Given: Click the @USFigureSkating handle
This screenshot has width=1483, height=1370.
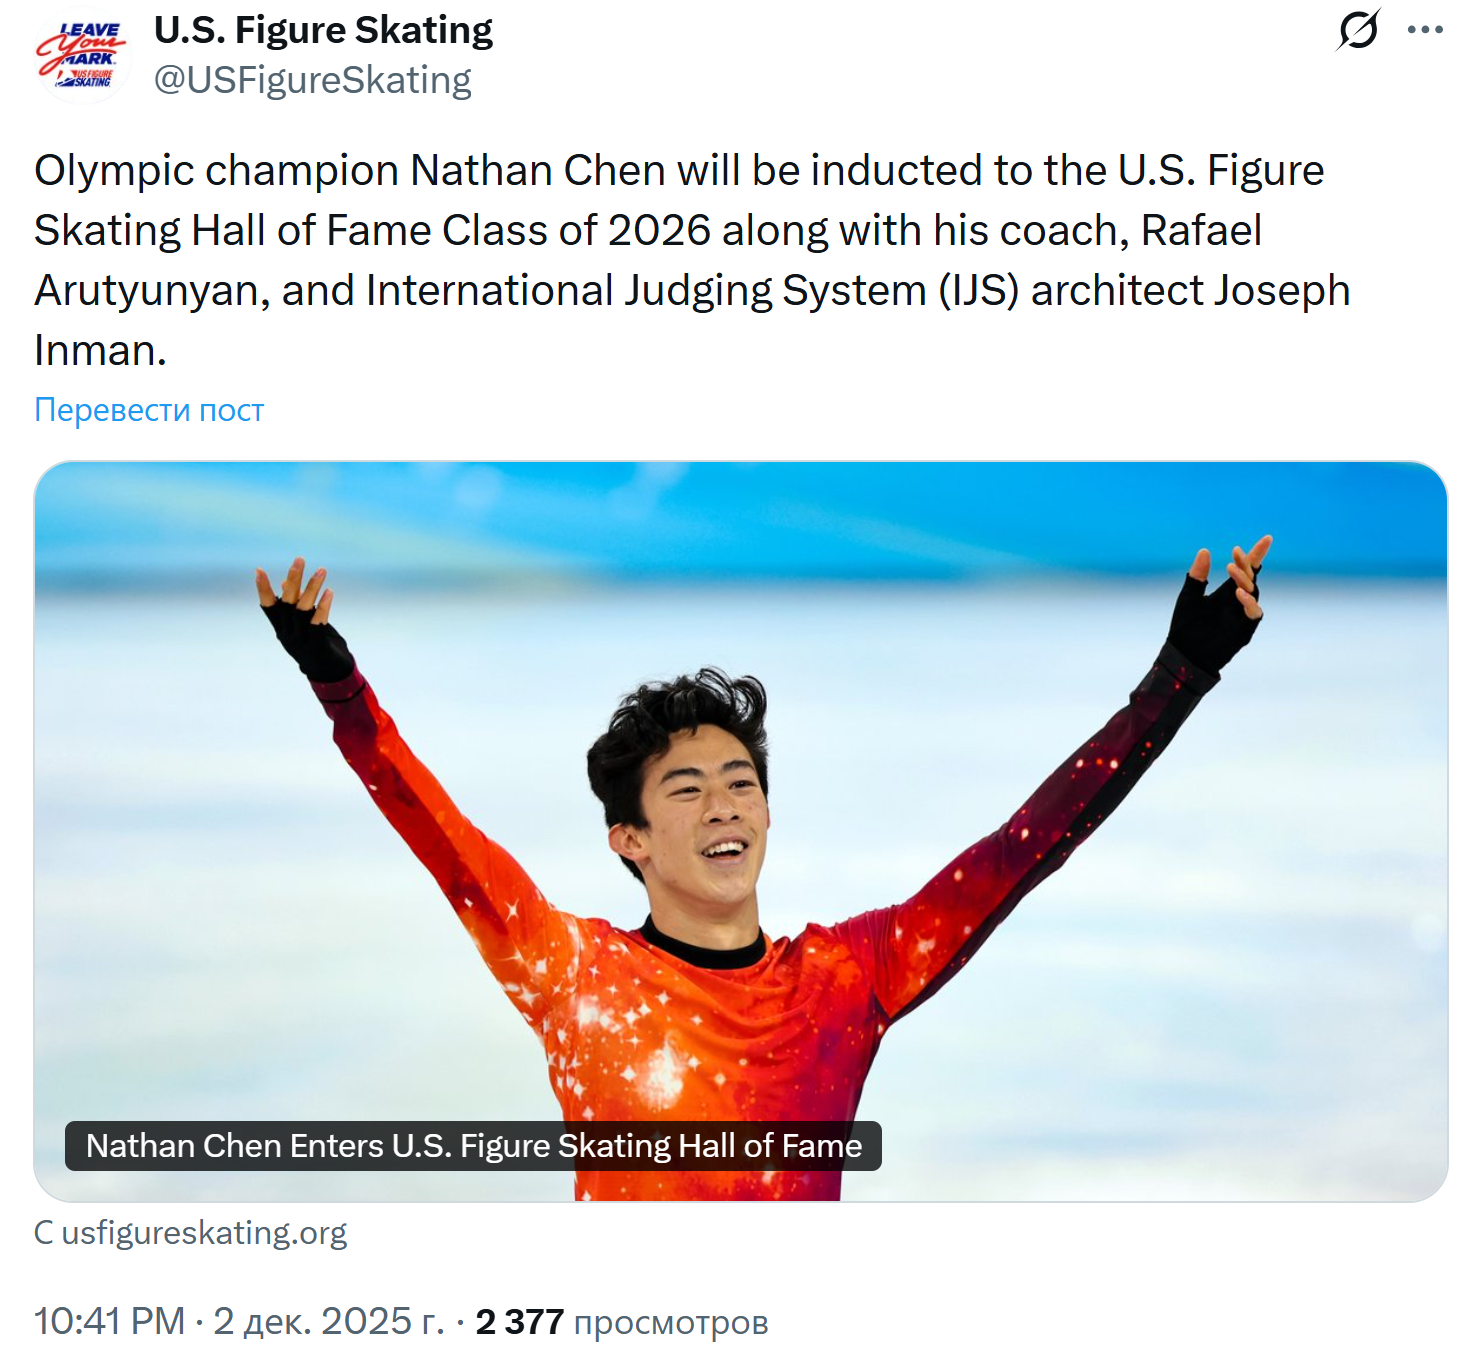Looking at the screenshot, I should 312,80.
